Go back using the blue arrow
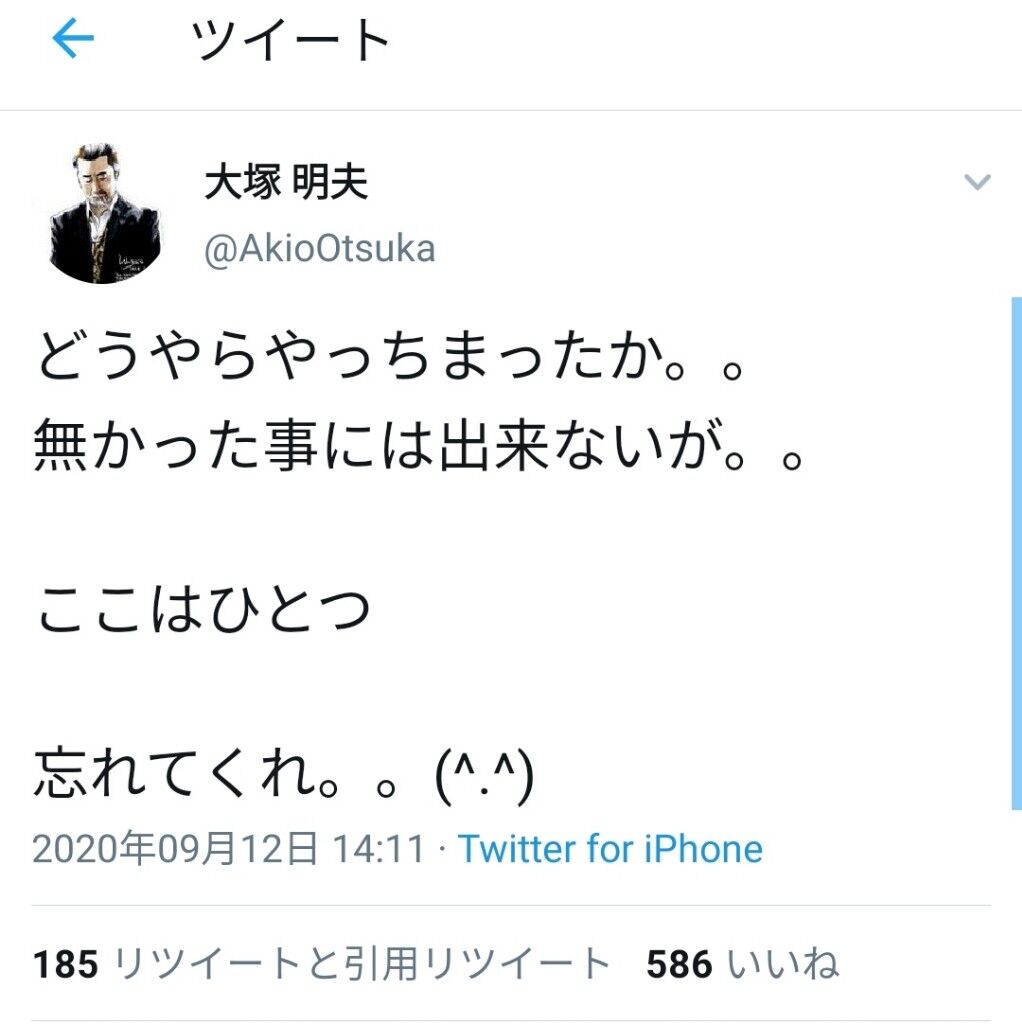Screen dimensions: 1022x1024 (x=73, y=39)
